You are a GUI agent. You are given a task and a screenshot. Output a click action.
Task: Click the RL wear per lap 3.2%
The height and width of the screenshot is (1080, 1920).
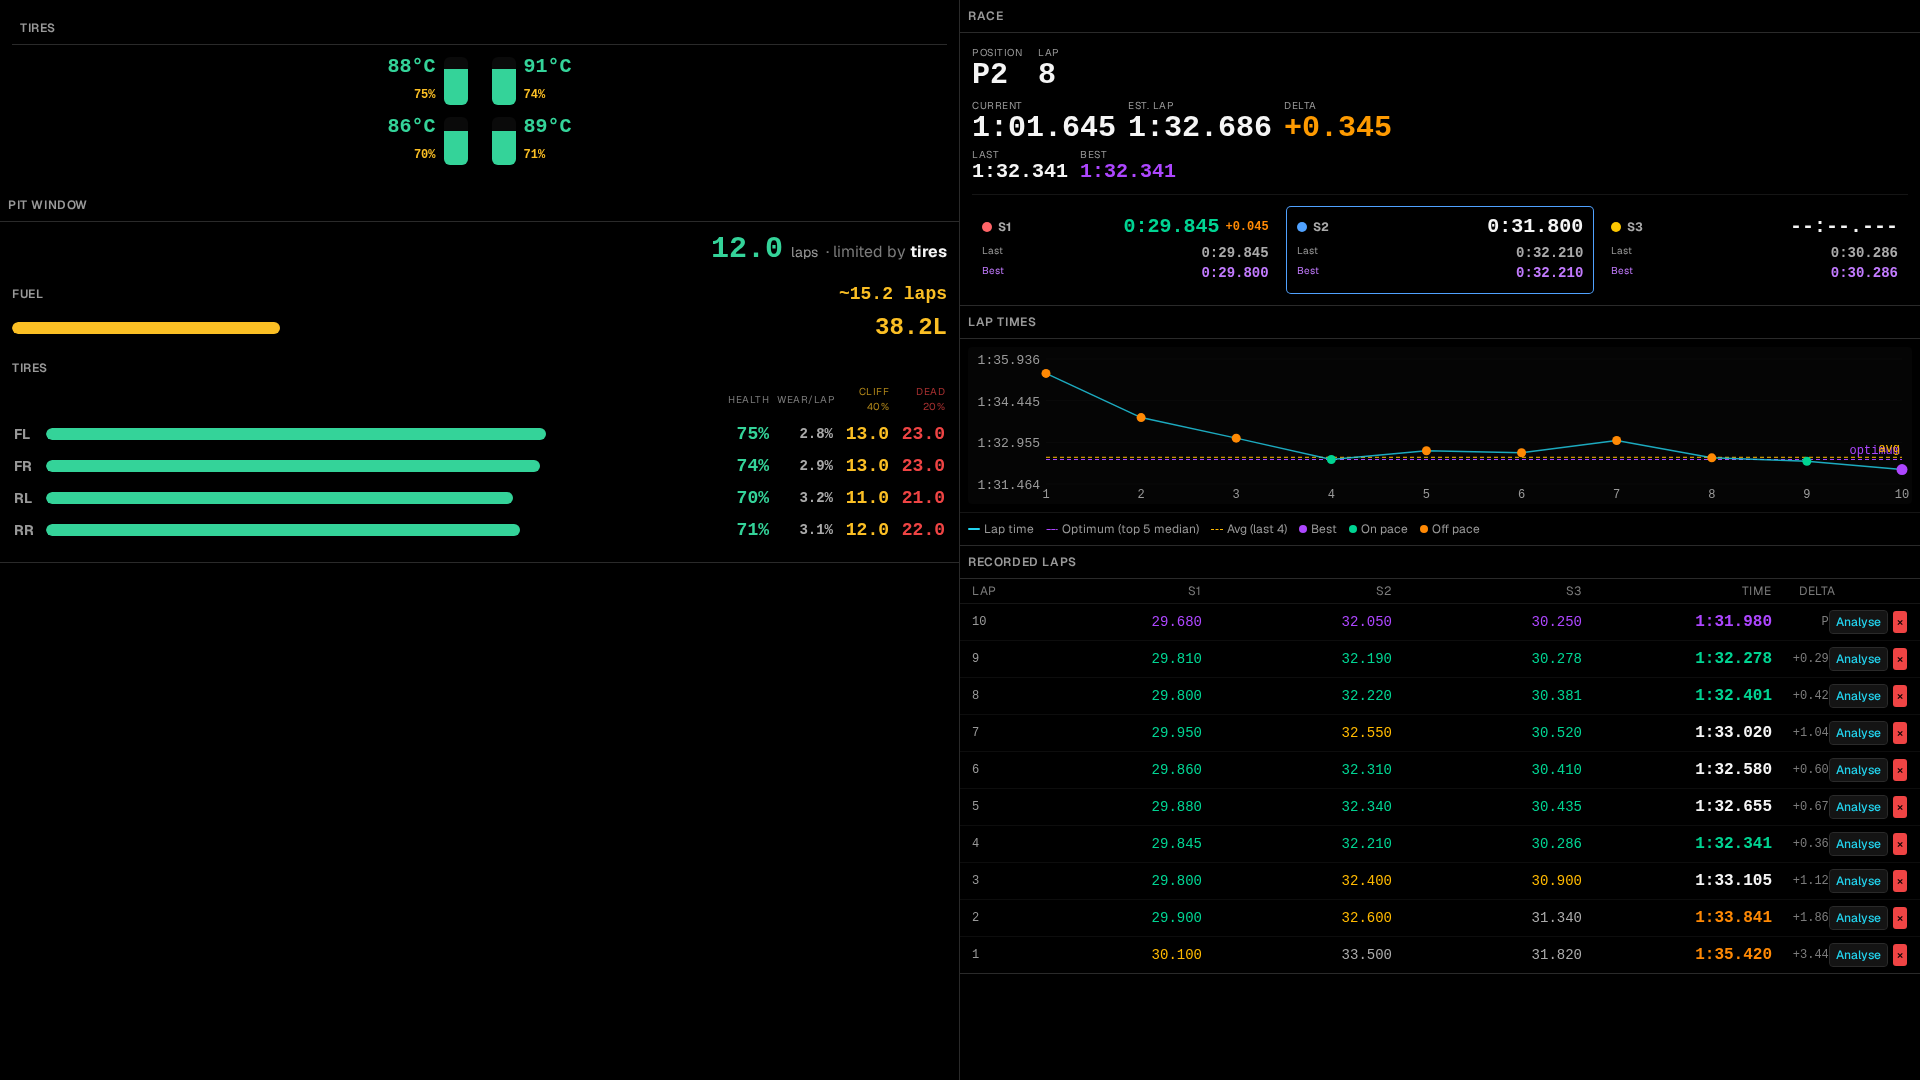[x=816, y=498]
